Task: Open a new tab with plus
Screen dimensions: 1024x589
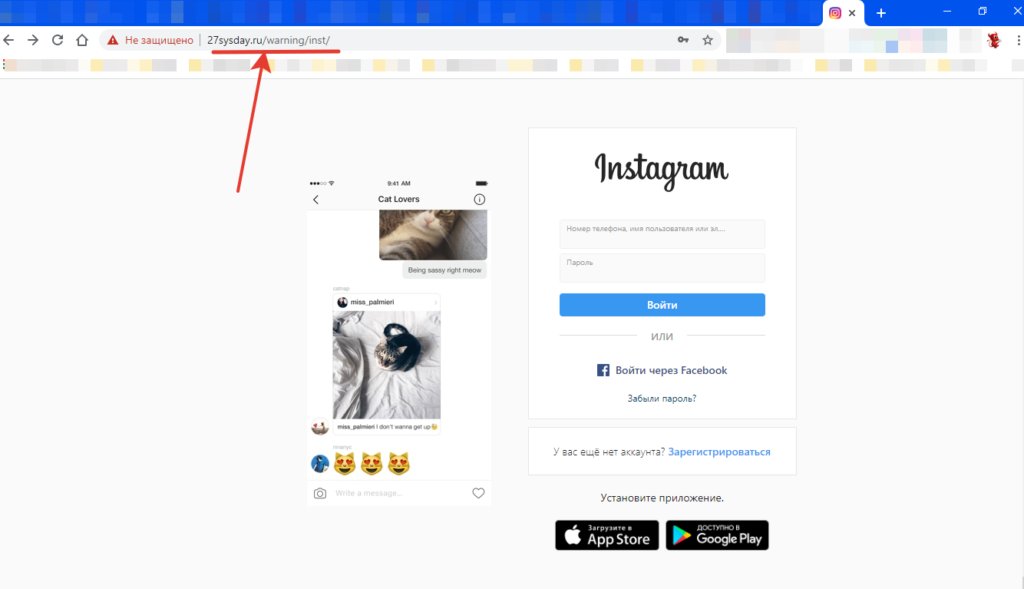Action: tap(881, 13)
